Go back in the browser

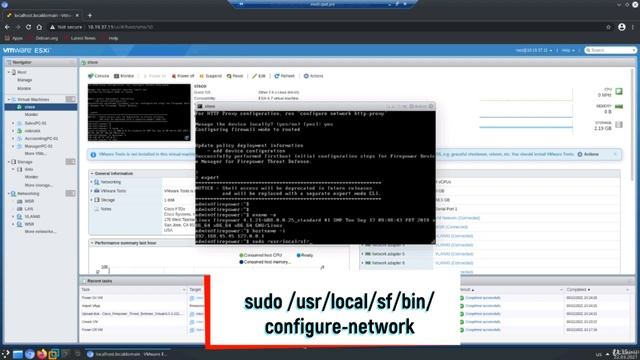point(7,27)
